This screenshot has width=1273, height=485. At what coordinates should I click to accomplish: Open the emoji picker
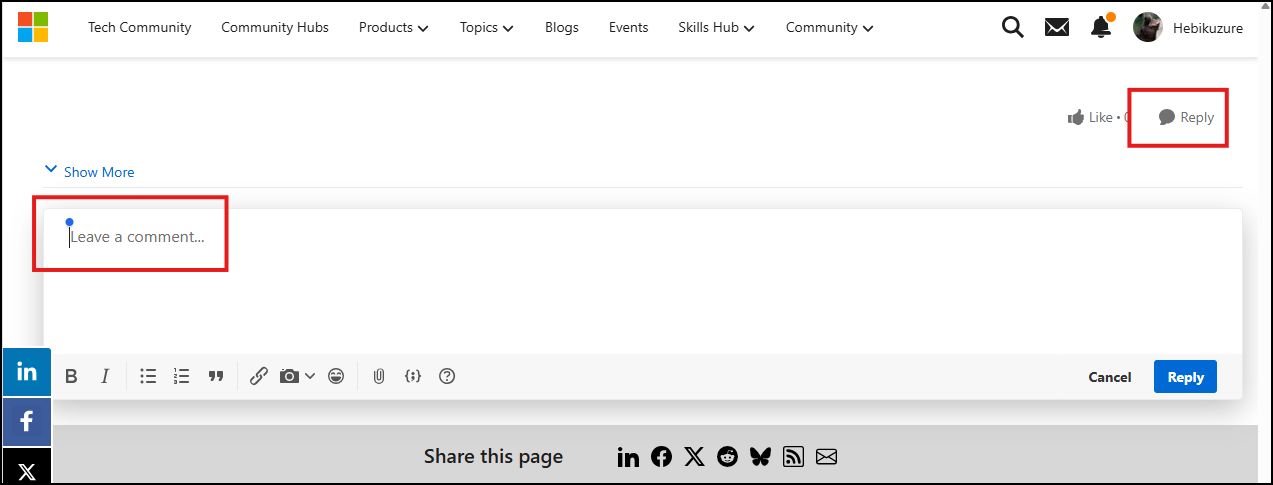336,376
